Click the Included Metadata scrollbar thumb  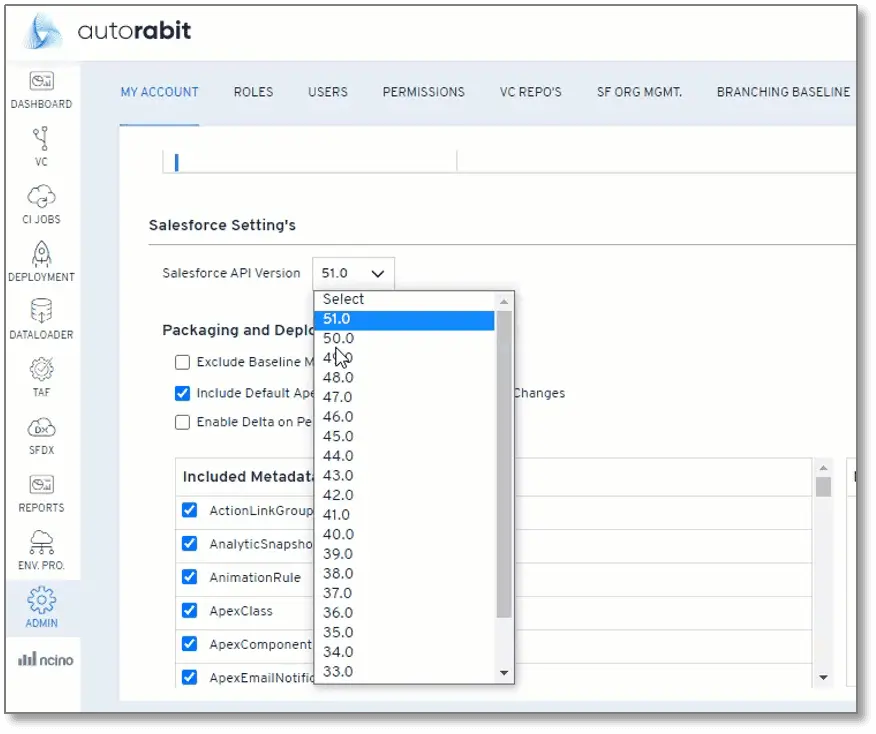823,487
